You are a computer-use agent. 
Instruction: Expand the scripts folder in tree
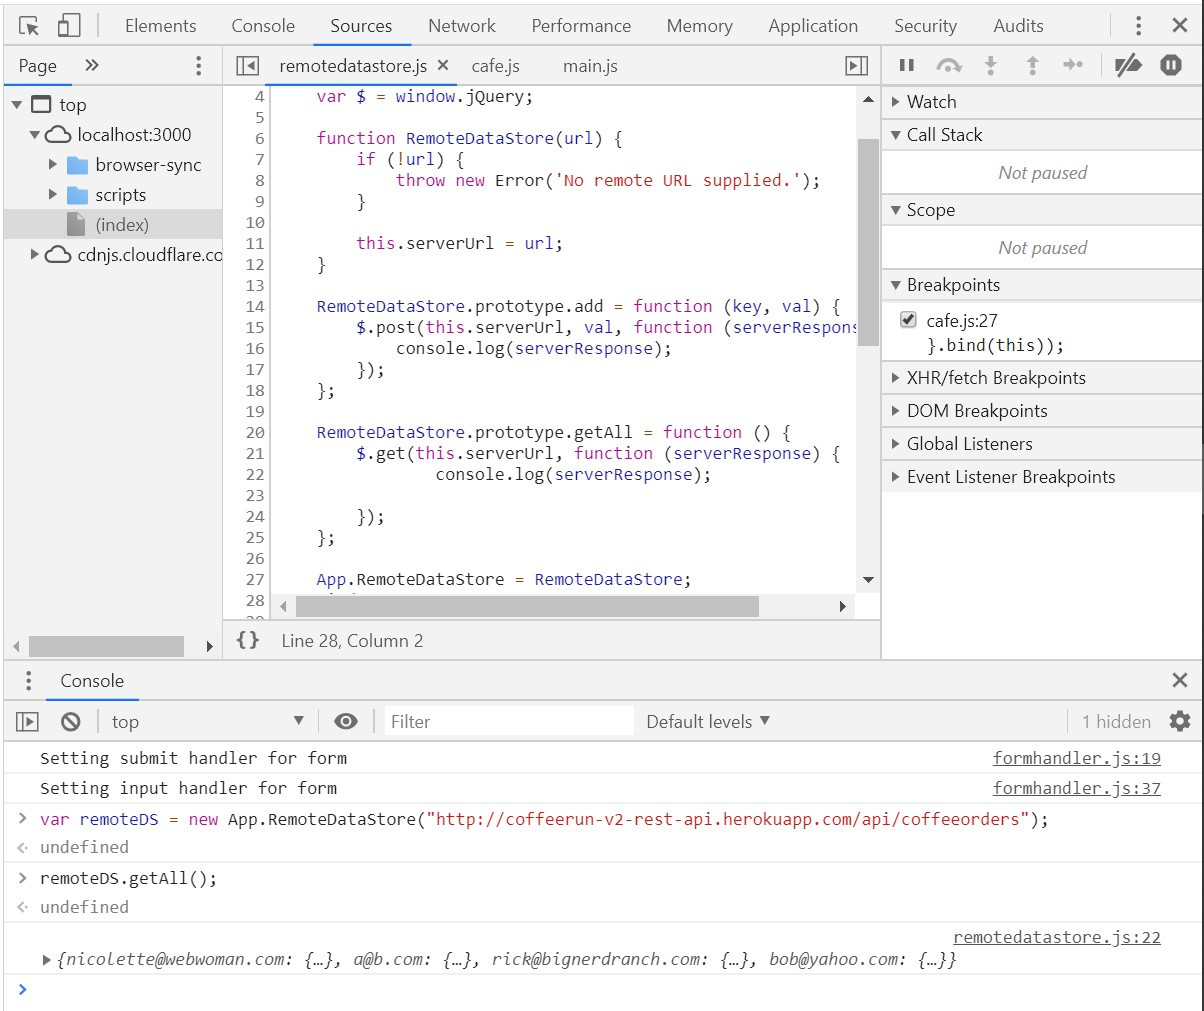pyautogui.click(x=53, y=195)
